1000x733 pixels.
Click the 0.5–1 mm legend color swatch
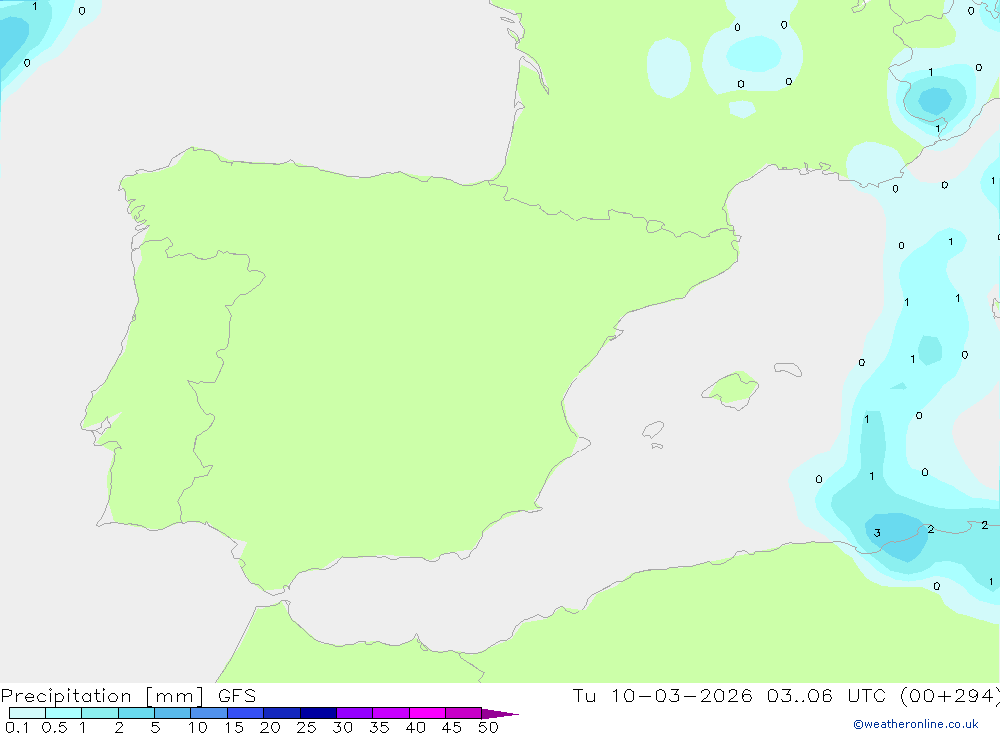[64, 713]
